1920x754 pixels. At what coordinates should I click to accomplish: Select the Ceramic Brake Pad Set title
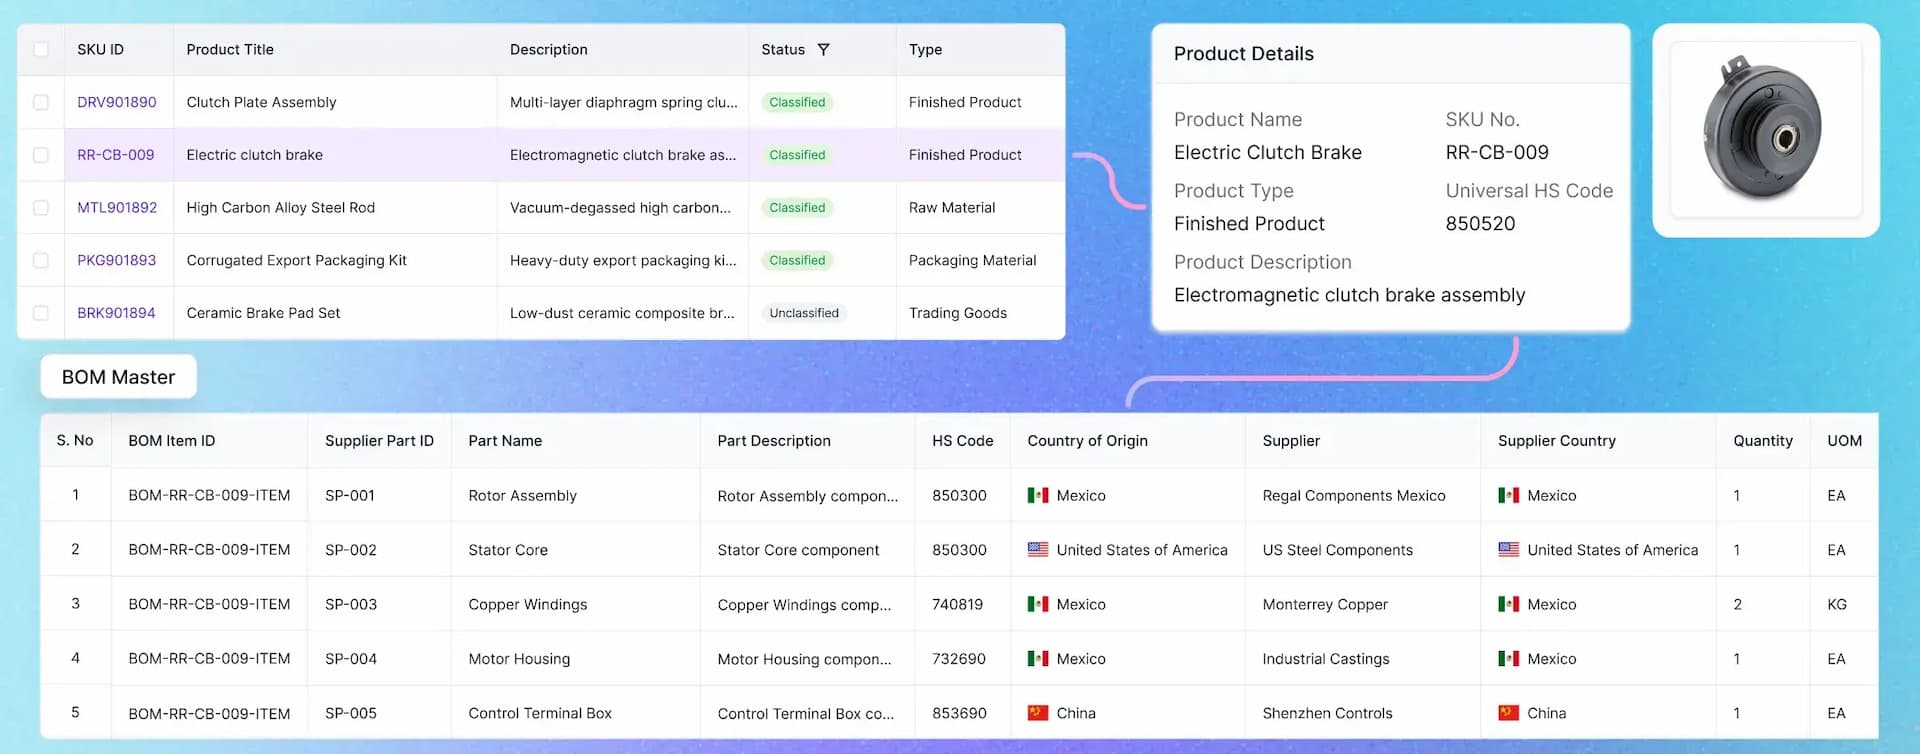(x=263, y=313)
